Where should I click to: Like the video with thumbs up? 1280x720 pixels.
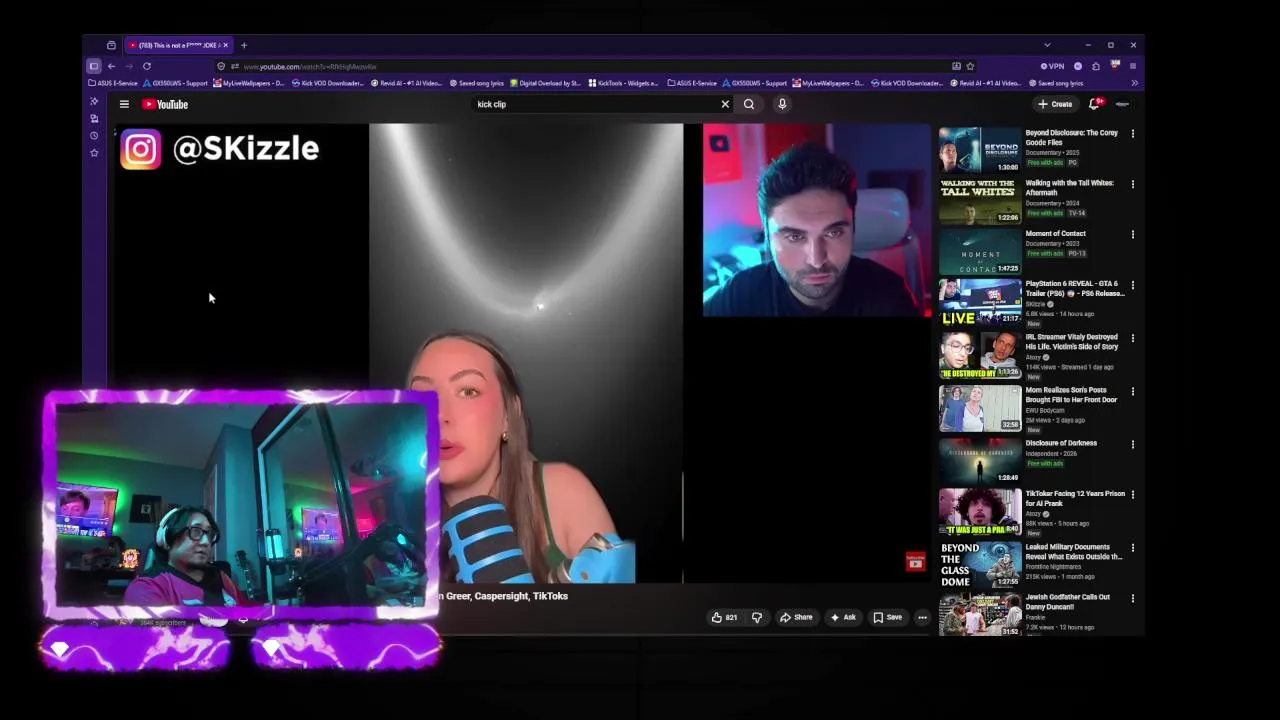(724, 617)
